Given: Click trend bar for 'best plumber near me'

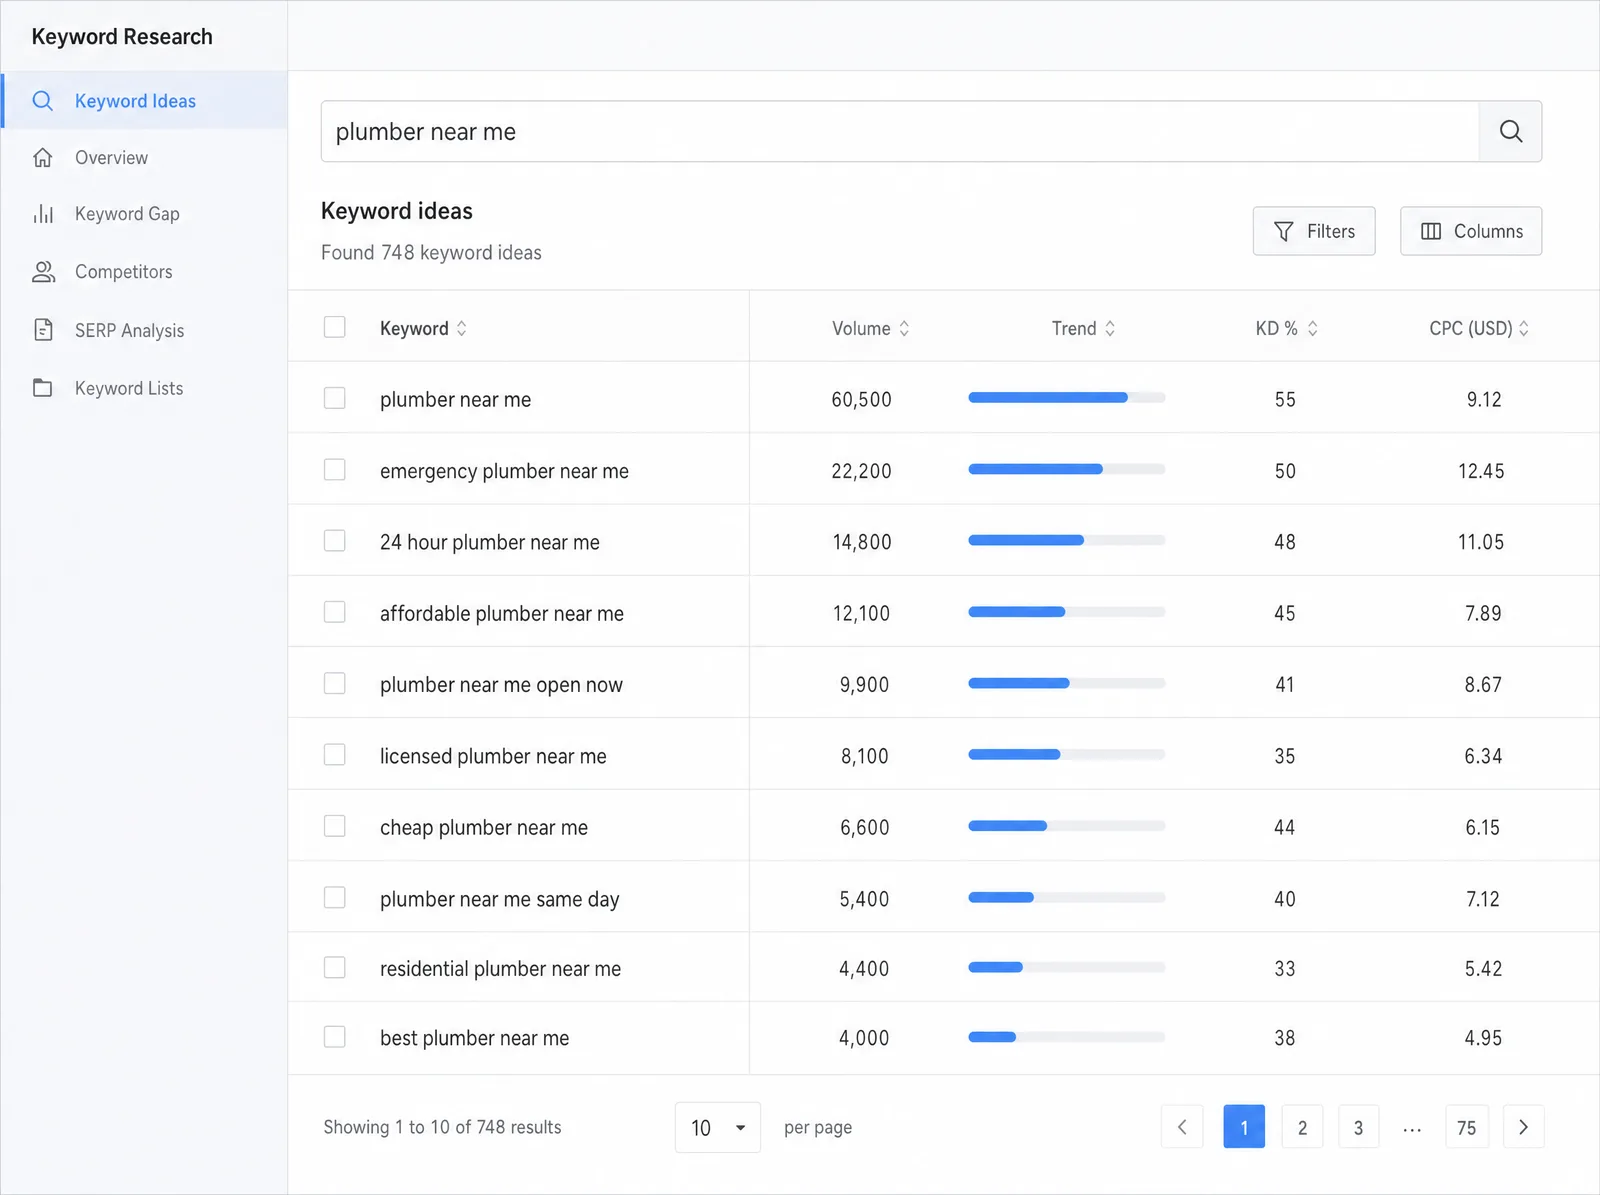Looking at the screenshot, I should [x=1066, y=1037].
